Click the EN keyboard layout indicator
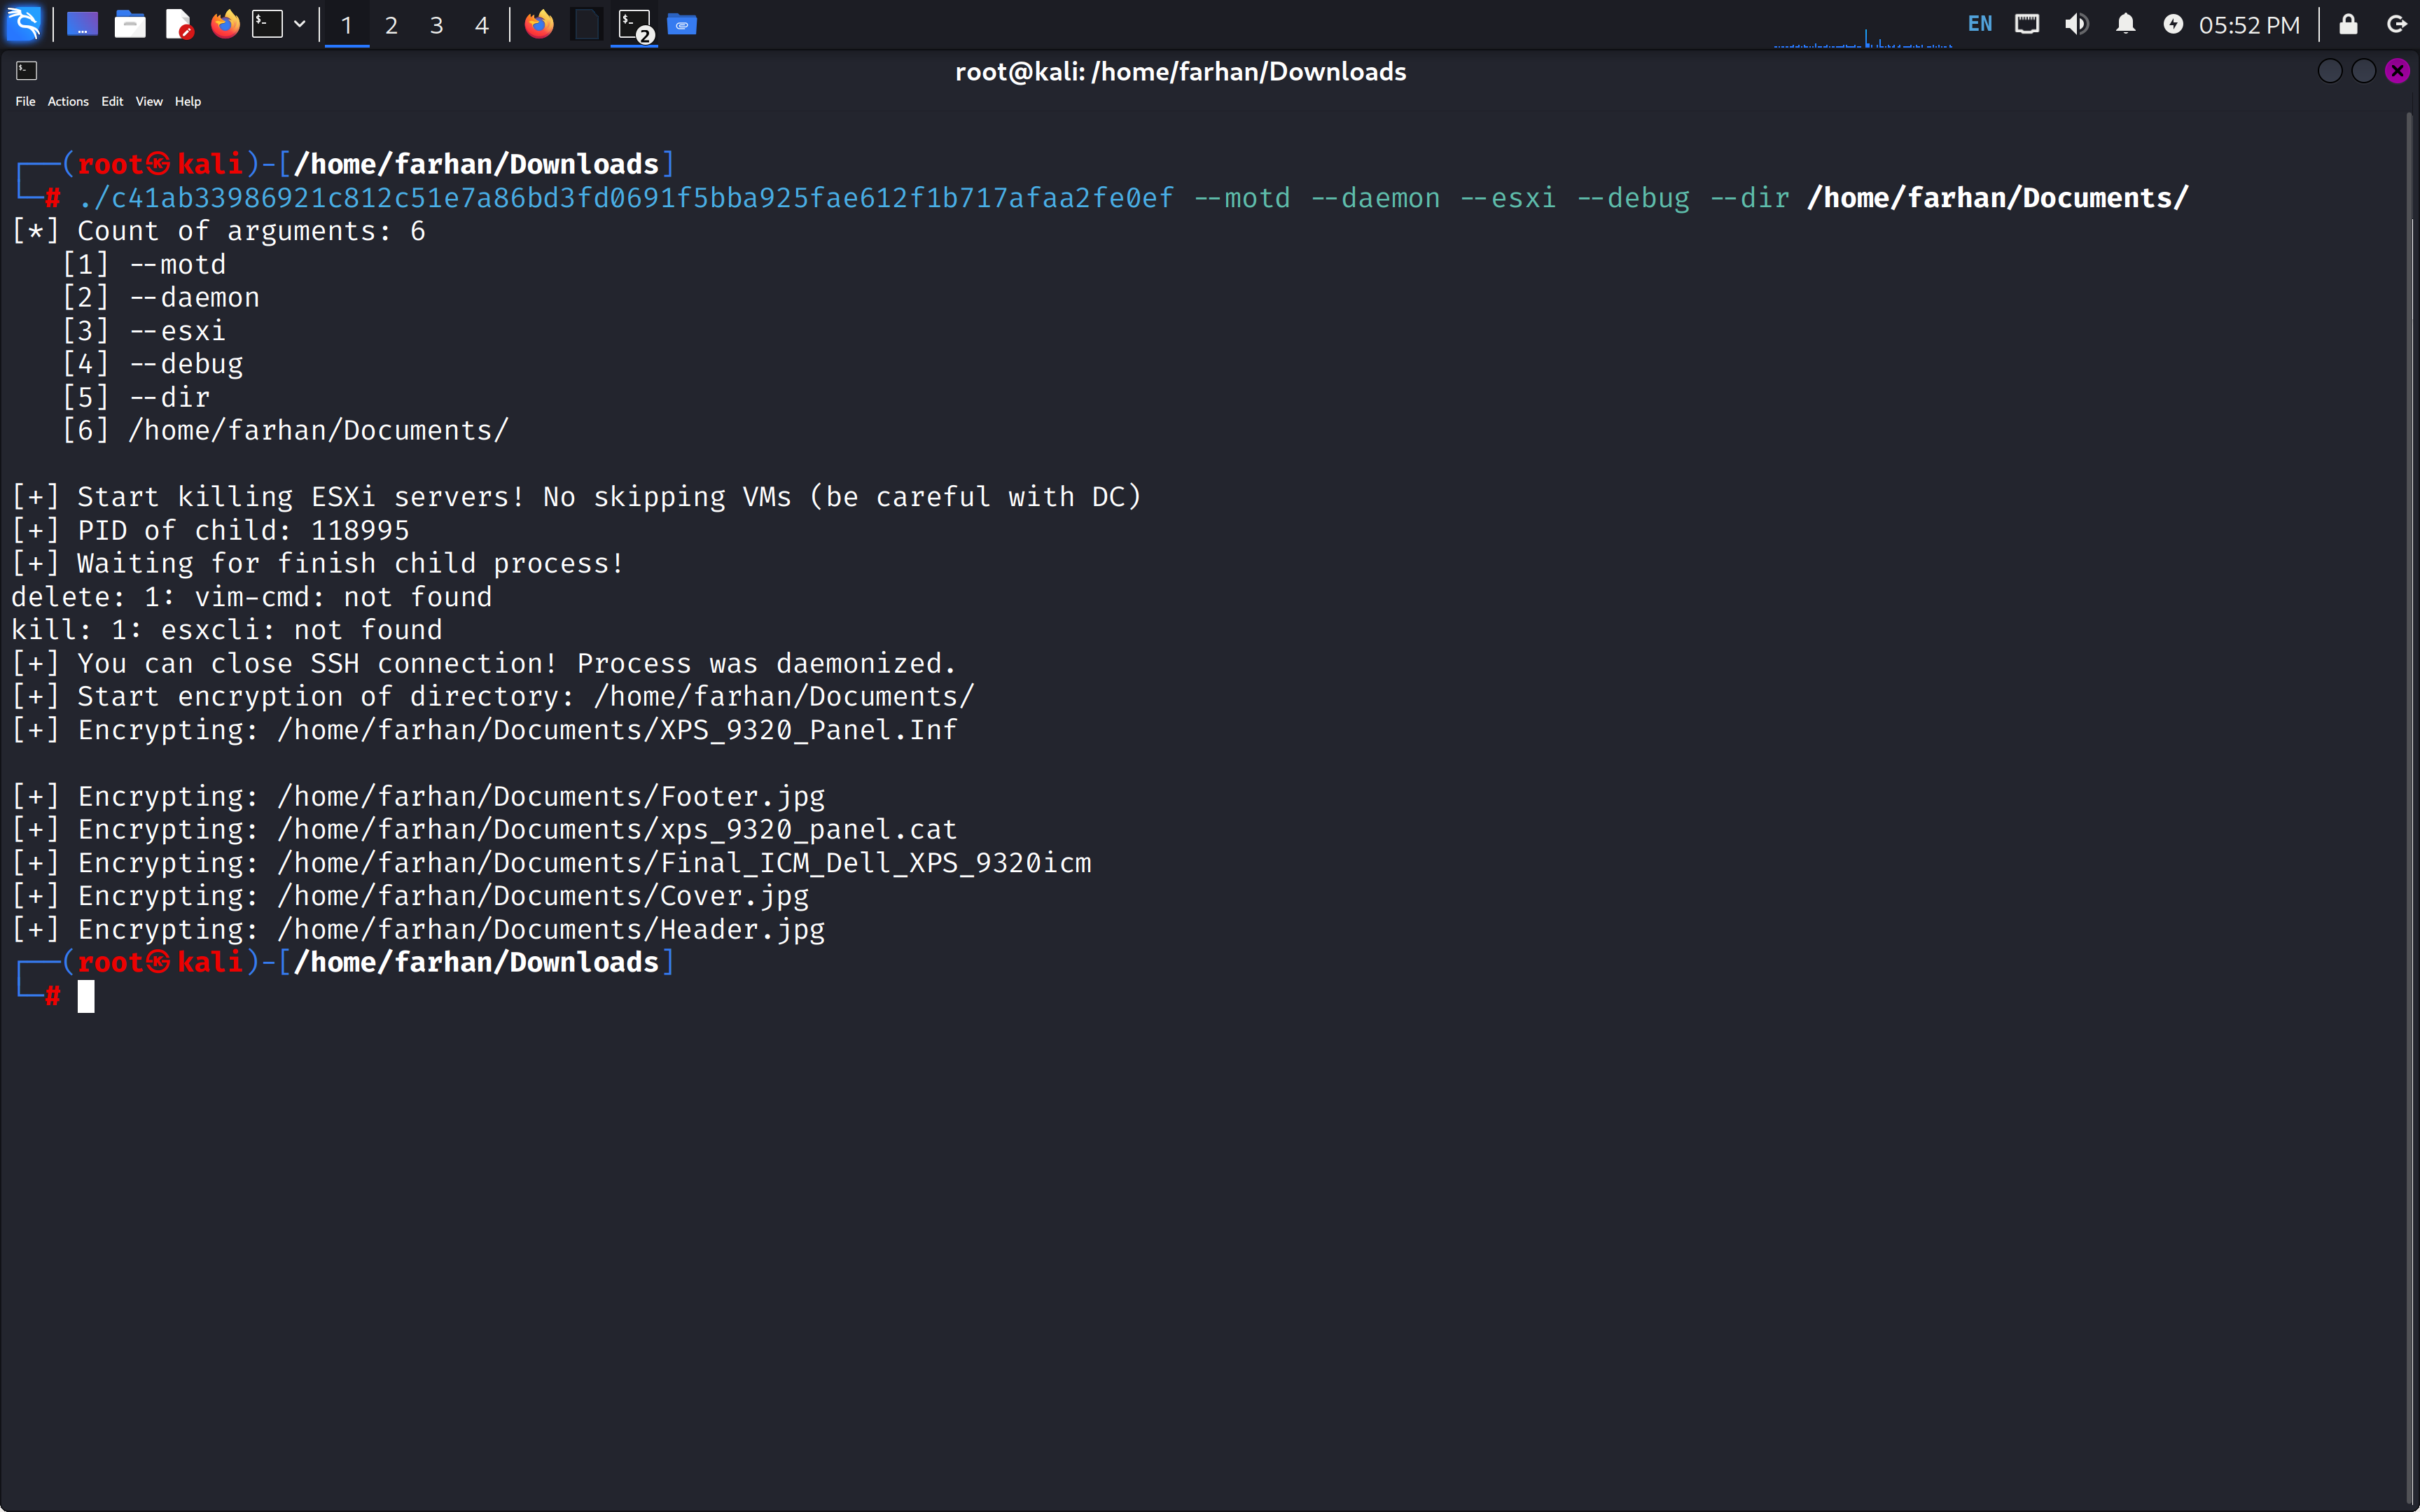The height and width of the screenshot is (1512, 2420). coord(1979,24)
